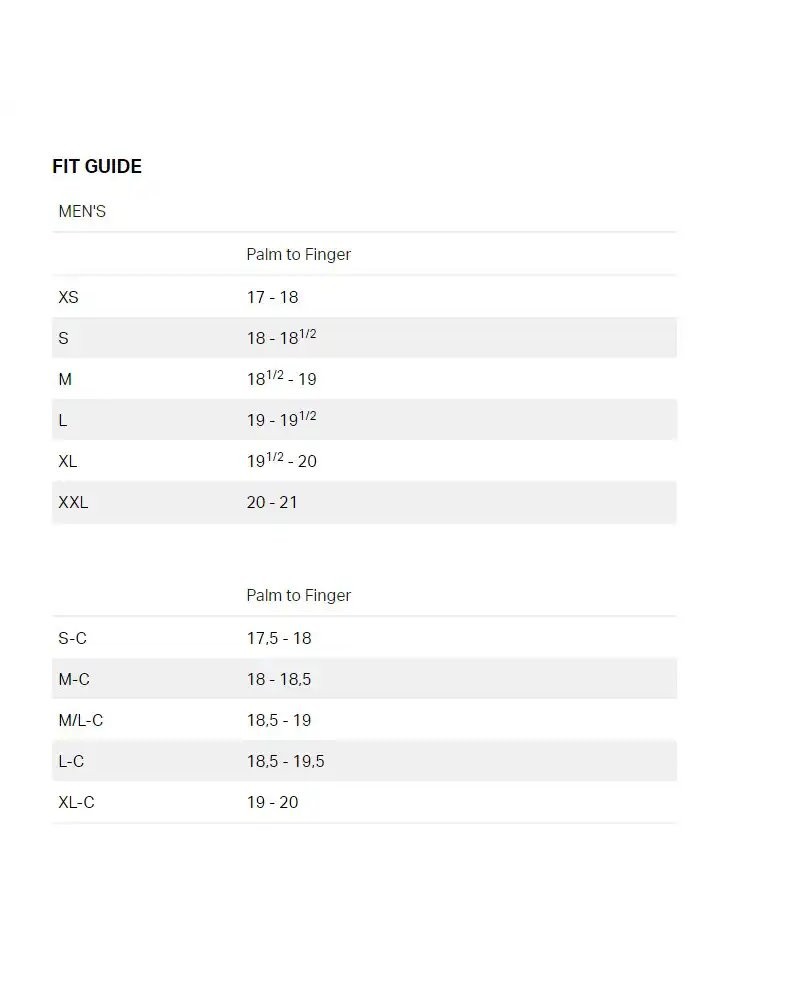Screen dimensions: 800x1000
Task: Click the 18,5 - 19,5 measurement value
Action: click(x=285, y=761)
